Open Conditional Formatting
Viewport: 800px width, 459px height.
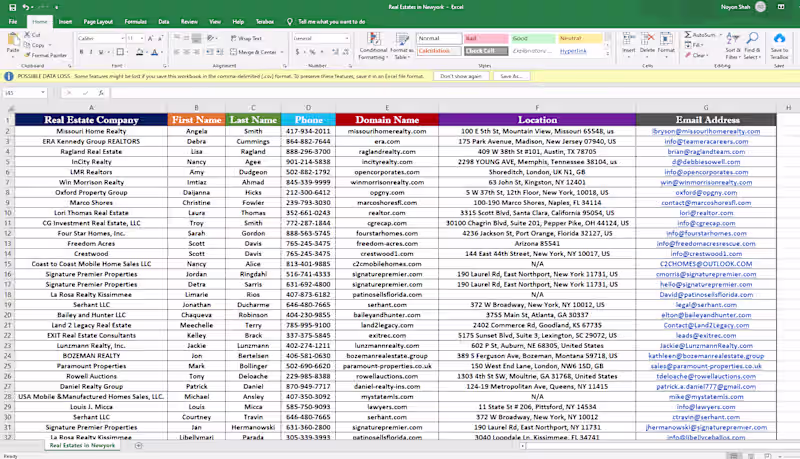pos(373,46)
